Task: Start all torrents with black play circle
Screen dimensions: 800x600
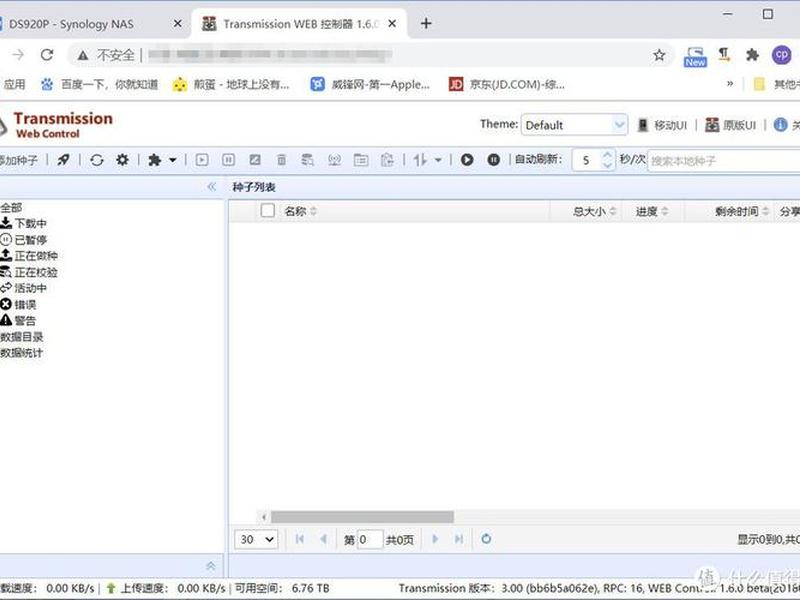Action: [467, 160]
